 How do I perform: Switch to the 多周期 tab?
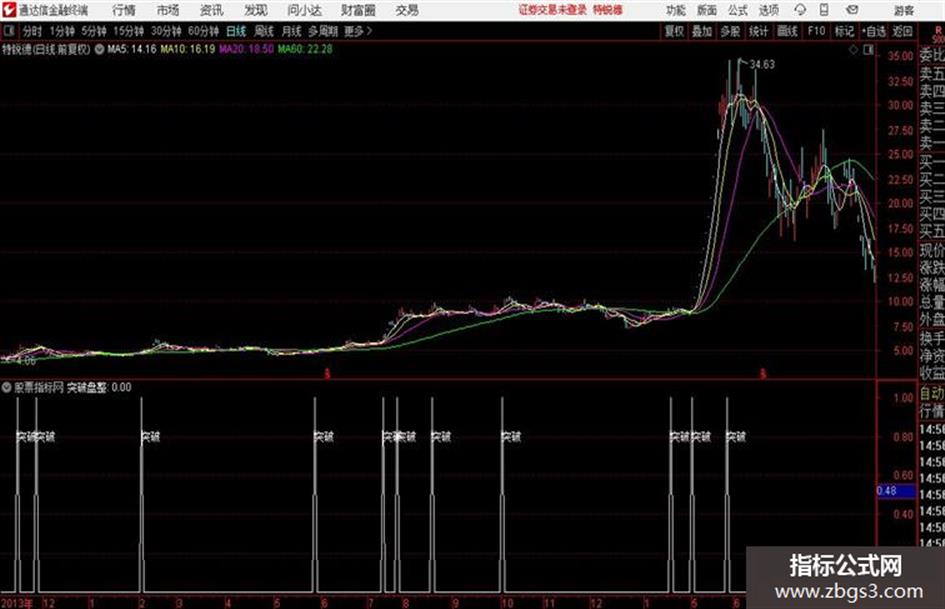pos(322,31)
